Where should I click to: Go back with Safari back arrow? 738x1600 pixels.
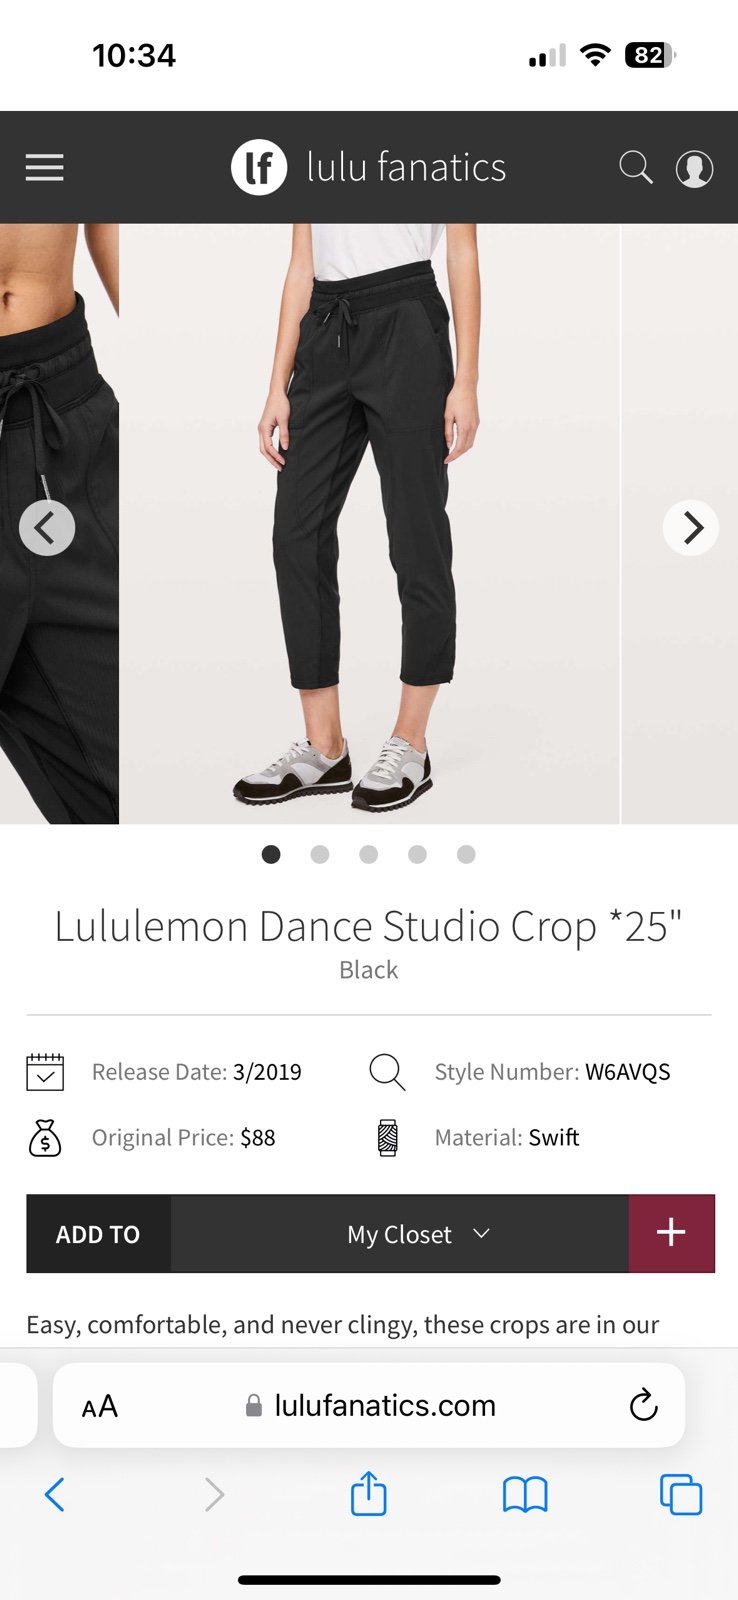(x=55, y=1495)
